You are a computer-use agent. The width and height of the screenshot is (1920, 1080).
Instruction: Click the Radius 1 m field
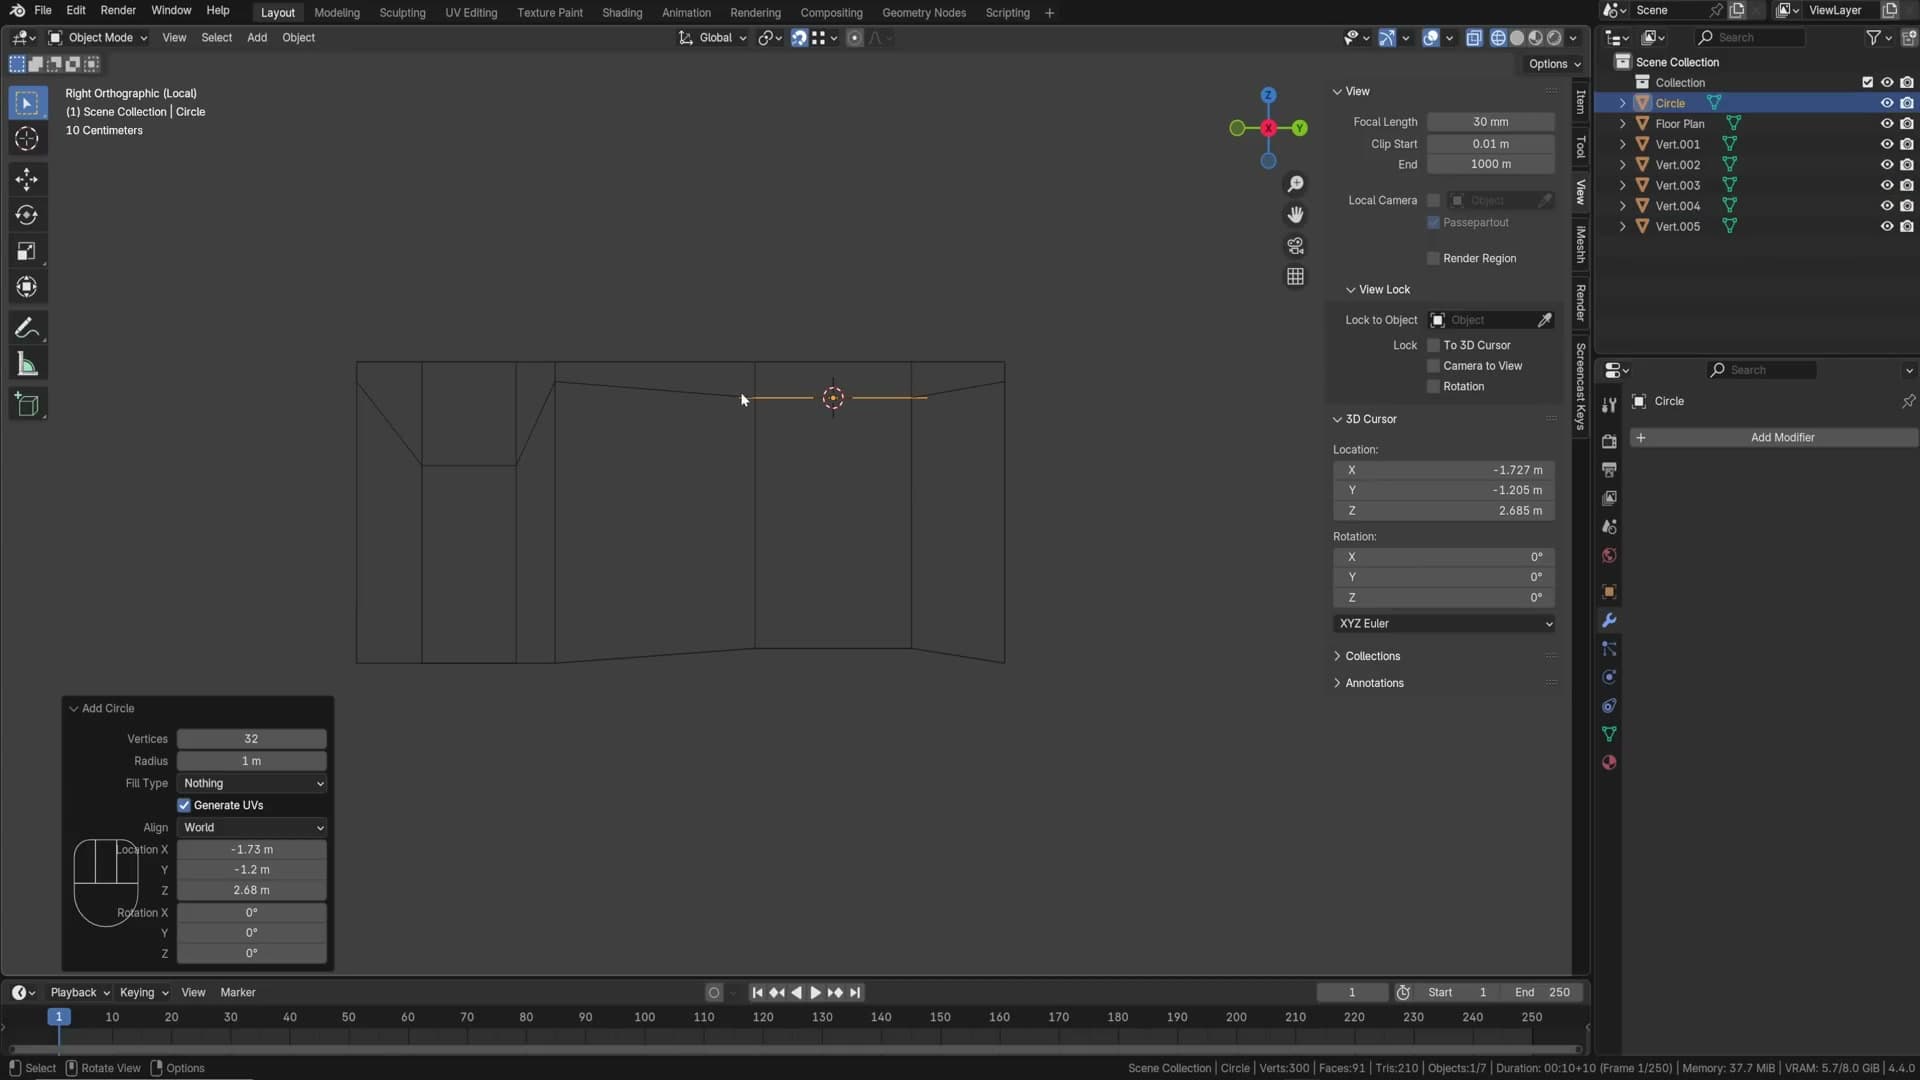pos(252,762)
